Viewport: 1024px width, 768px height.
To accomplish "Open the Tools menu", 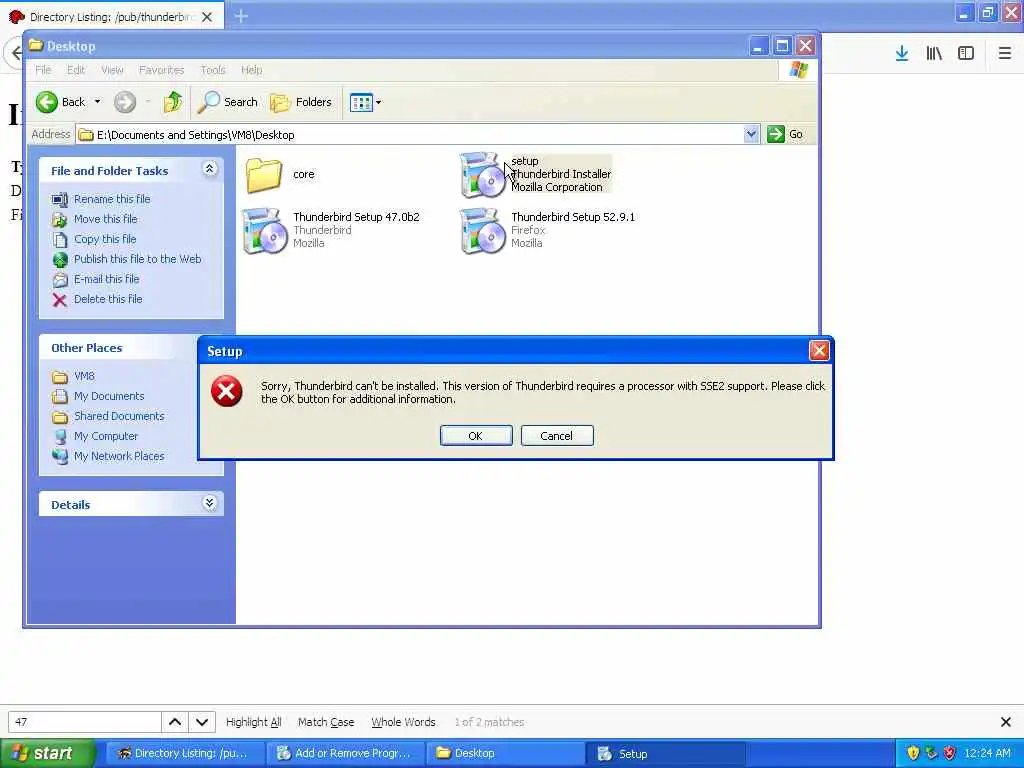I will [x=213, y=70].
